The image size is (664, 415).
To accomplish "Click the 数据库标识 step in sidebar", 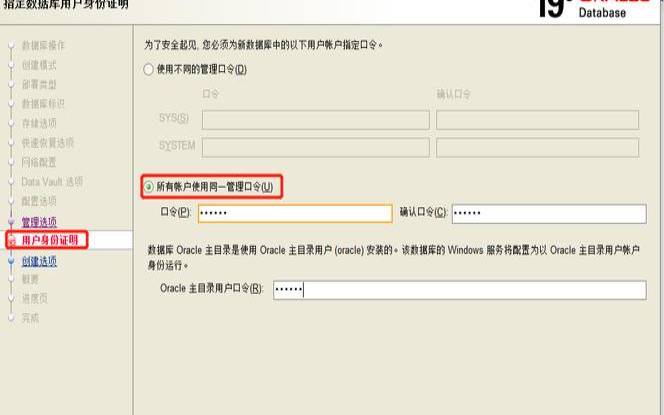I will (43, 104).
